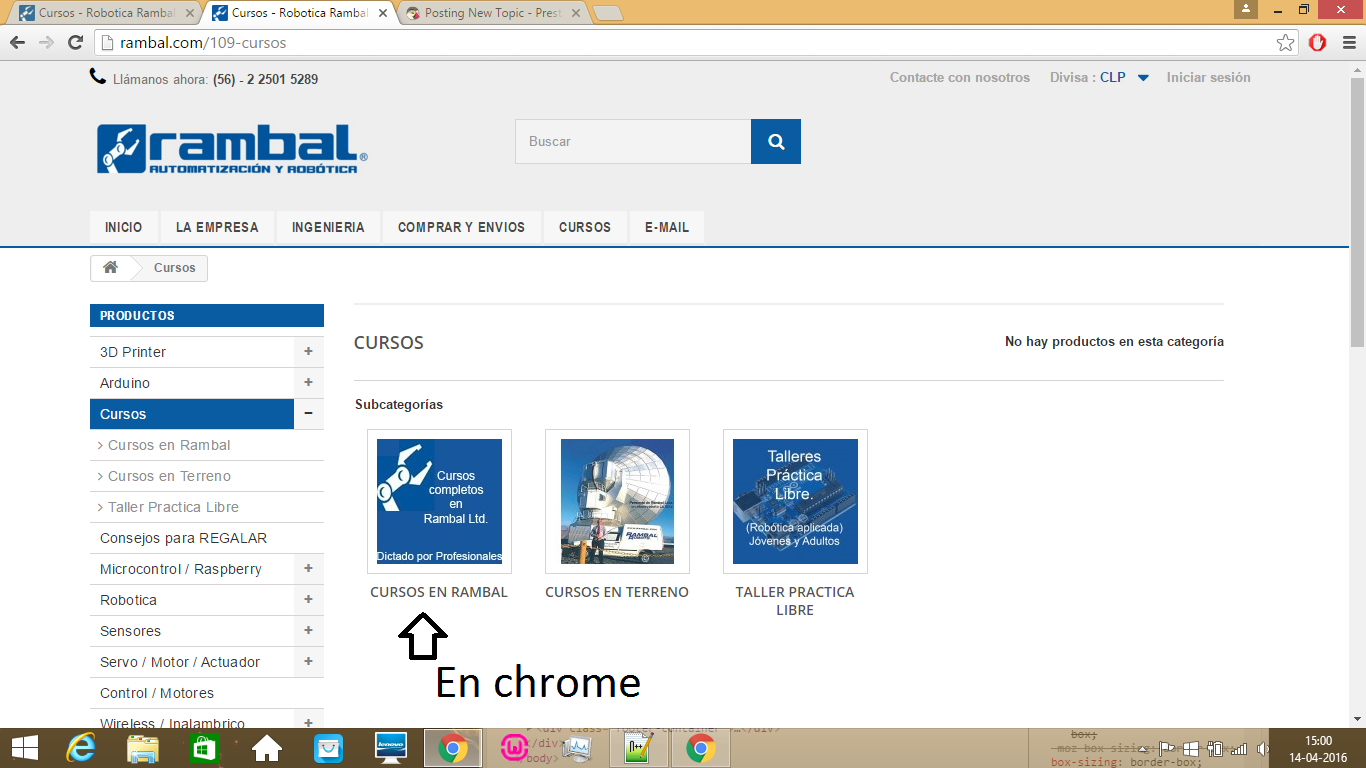Click the home icon in the breadcrumb
The image size is (1366, 768).
pyautogui.click(x=110, y=268)
